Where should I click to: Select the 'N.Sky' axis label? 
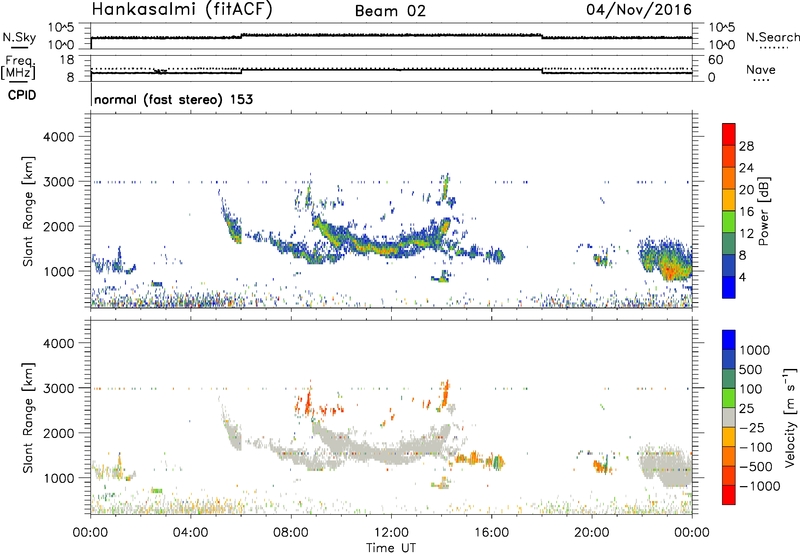pos(19,37)
